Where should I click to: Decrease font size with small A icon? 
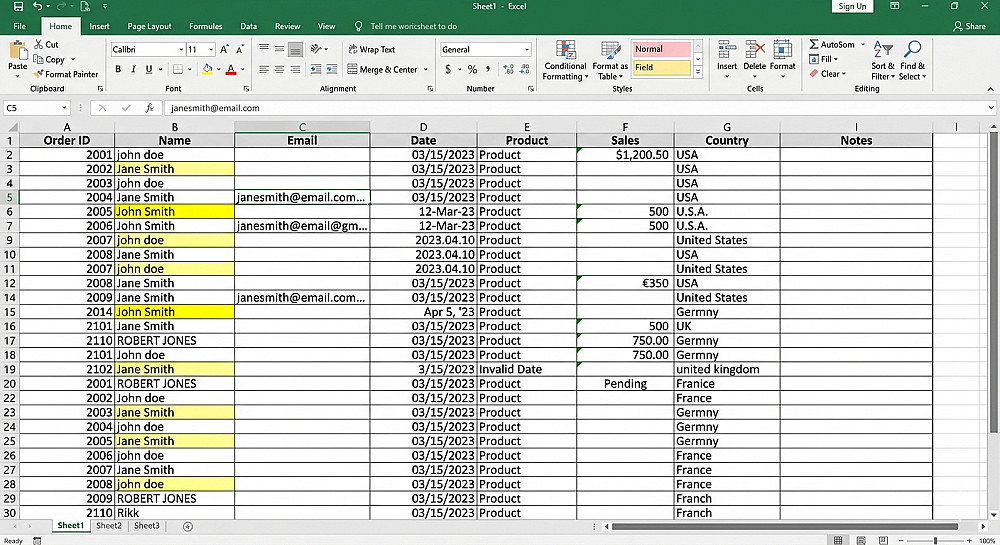click(240, 49)
